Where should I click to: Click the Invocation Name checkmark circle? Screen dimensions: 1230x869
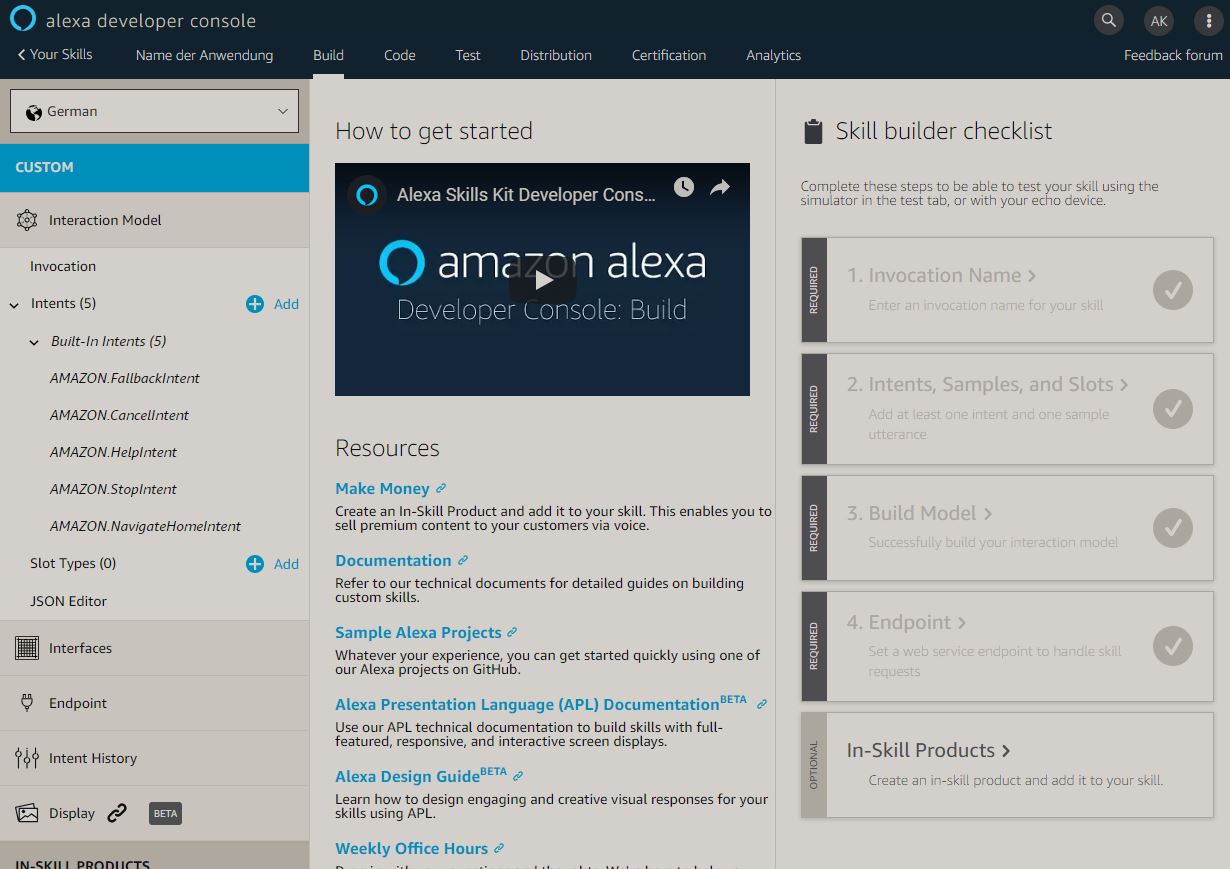click(1173, 290)
